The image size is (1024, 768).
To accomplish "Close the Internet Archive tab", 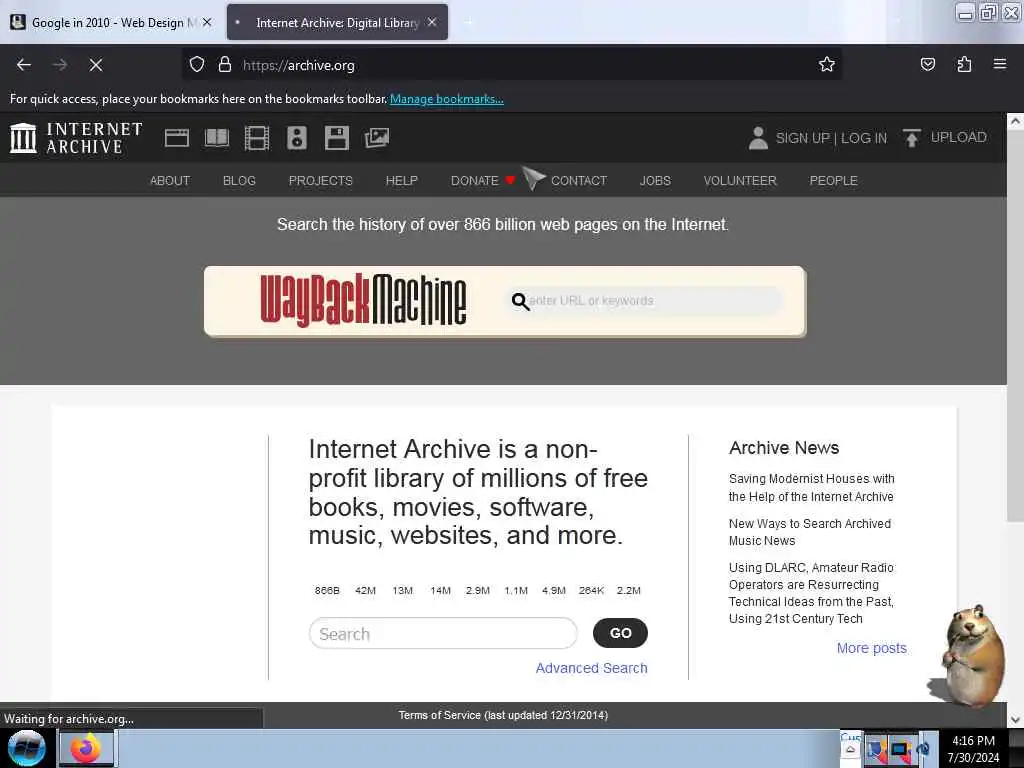I will click(432, 22).
